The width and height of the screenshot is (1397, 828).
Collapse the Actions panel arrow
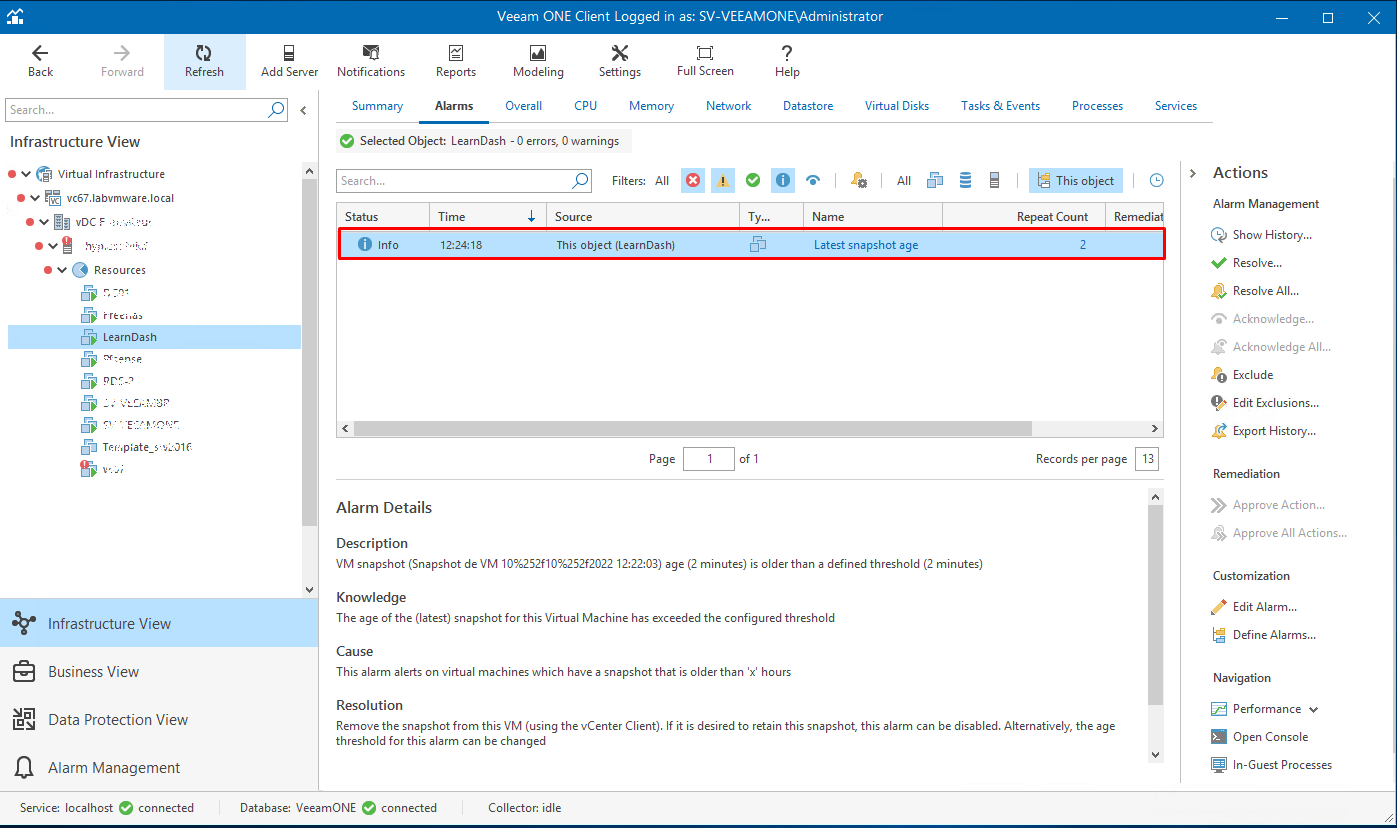1193,173
